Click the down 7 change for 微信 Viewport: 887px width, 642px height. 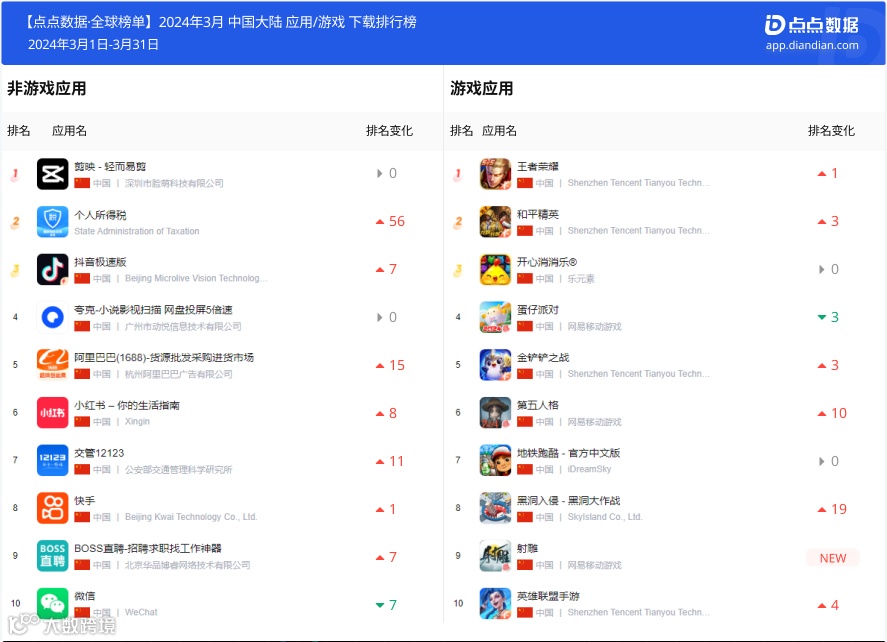386,605
